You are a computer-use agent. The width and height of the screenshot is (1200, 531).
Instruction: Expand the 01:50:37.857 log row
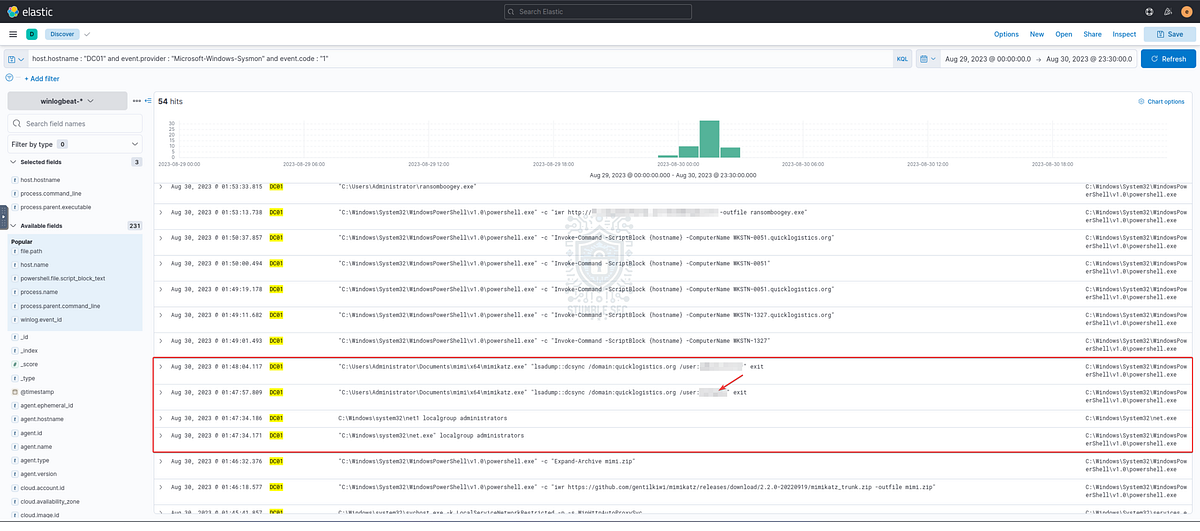161,238
